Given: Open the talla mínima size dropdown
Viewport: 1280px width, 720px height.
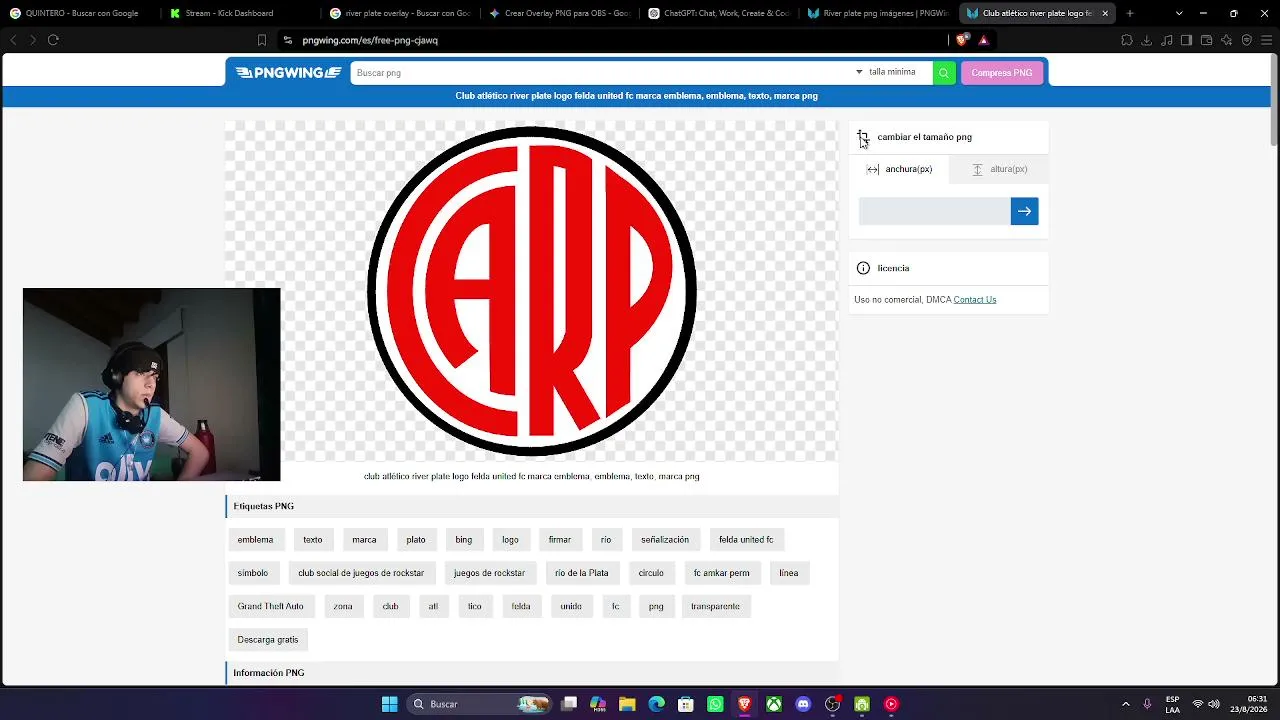Looking at the screenshot, I should [x=886, y=72].
